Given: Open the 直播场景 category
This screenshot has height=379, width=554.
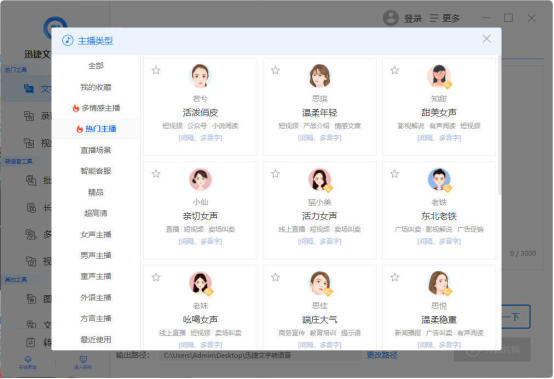Looking at the screenshot, I should [x=96, y=150].
